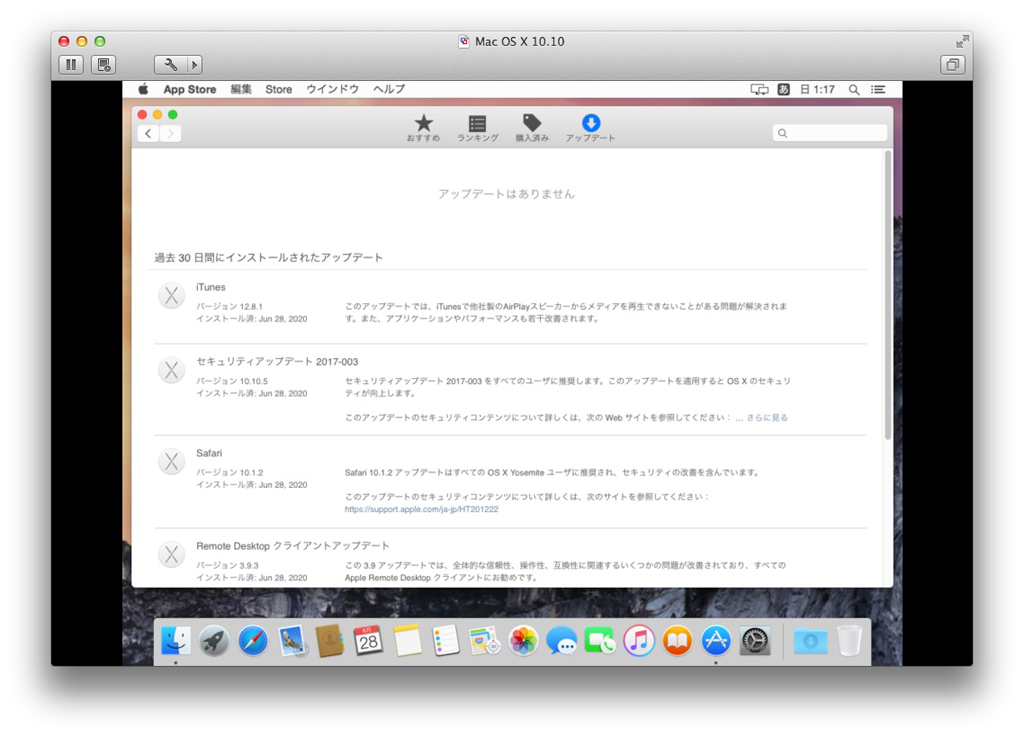Open the Downloads folder in the Dock

[810, 641]
